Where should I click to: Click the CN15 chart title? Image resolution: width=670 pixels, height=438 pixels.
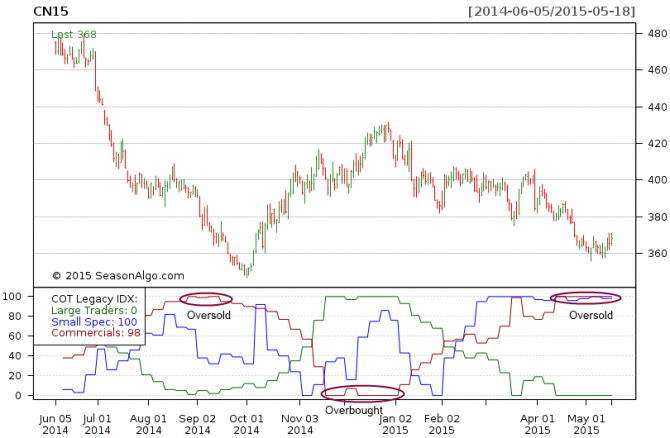51,11
